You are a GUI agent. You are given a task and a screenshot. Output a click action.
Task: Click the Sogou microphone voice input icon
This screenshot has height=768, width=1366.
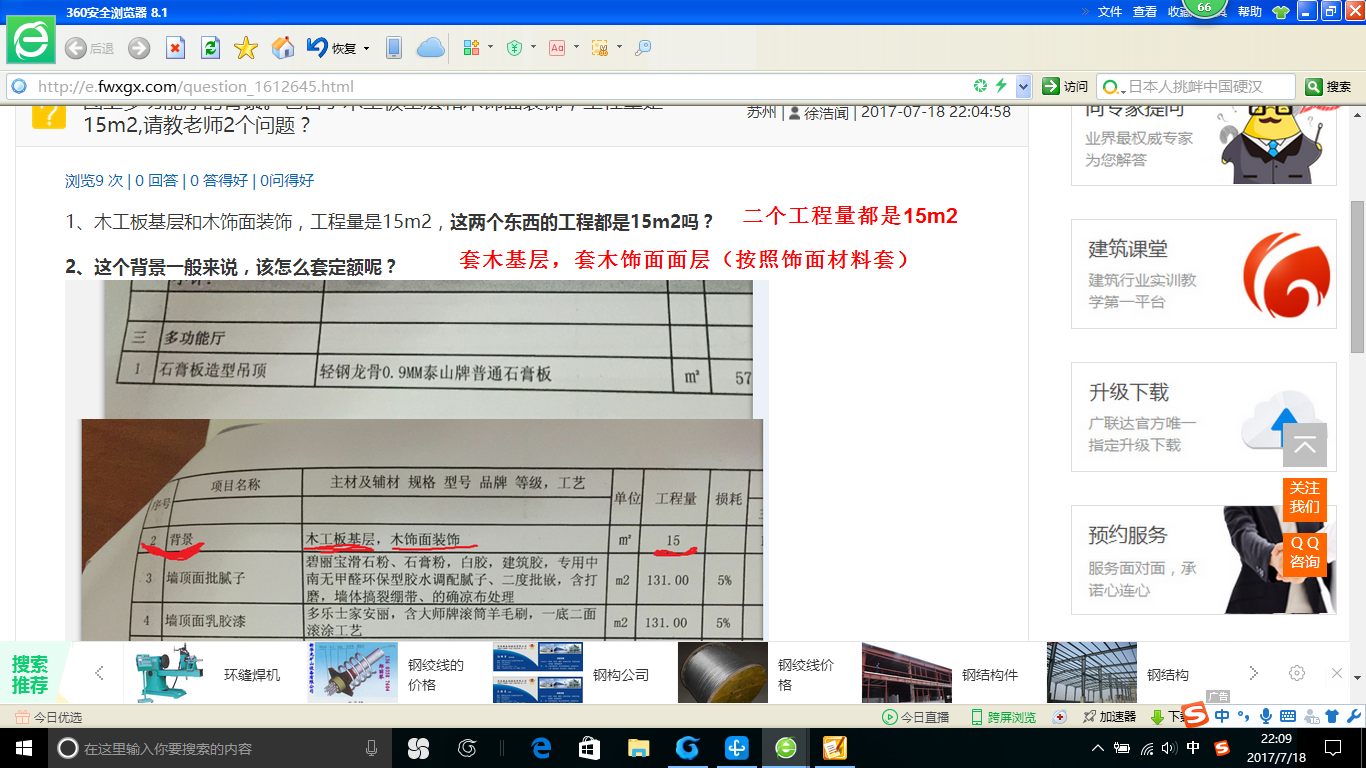(1266, 716)
